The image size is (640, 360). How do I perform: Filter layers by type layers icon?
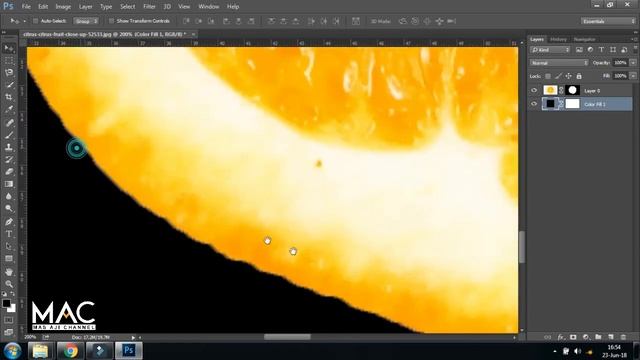(x=601, y=50)
